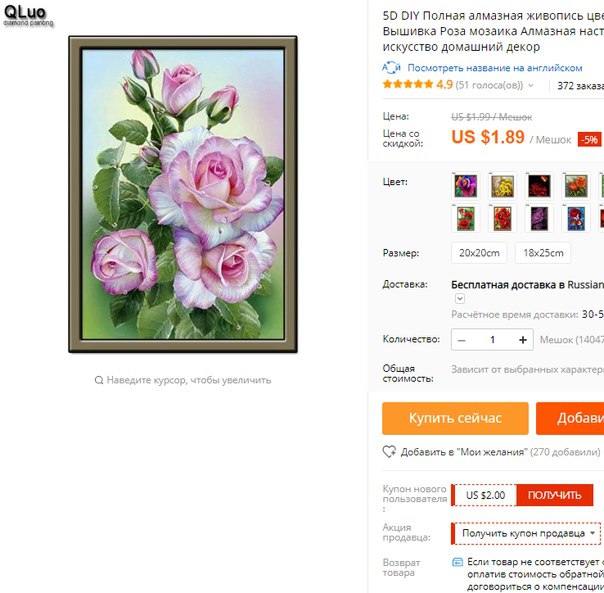Image resolution: width=604 pixels, height=593 pixels.
Task: Click the return policy icon
Action: [x=457, y=562]
